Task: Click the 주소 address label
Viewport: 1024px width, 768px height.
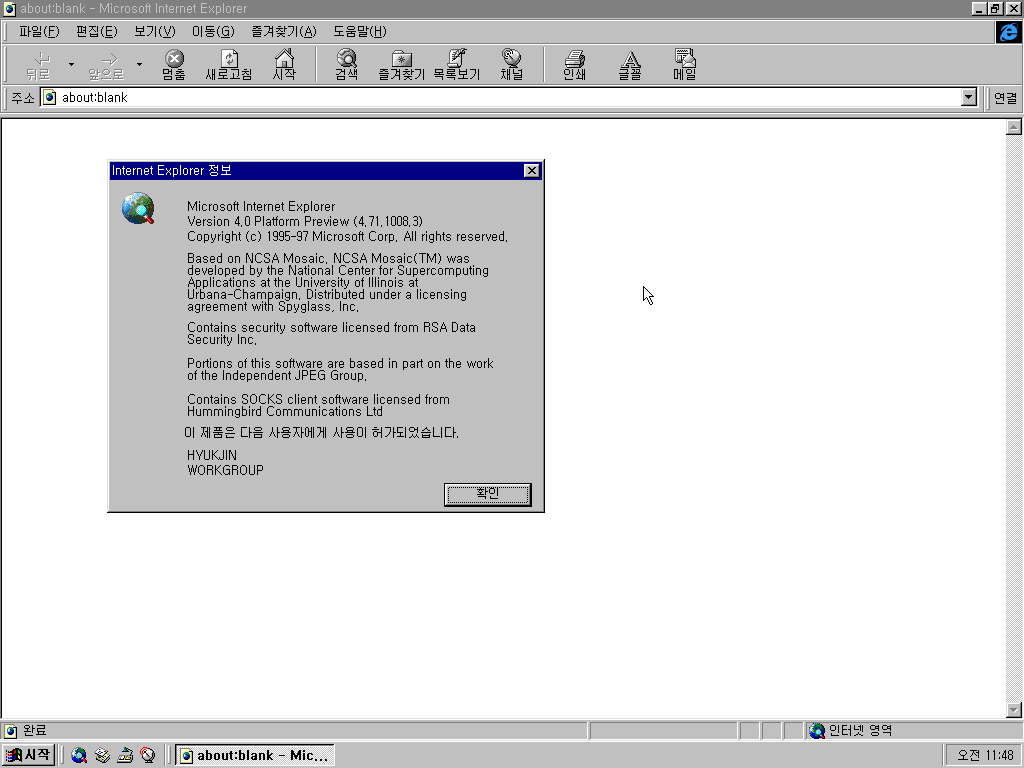Action: pyautogui.click(x=23, y=98)
